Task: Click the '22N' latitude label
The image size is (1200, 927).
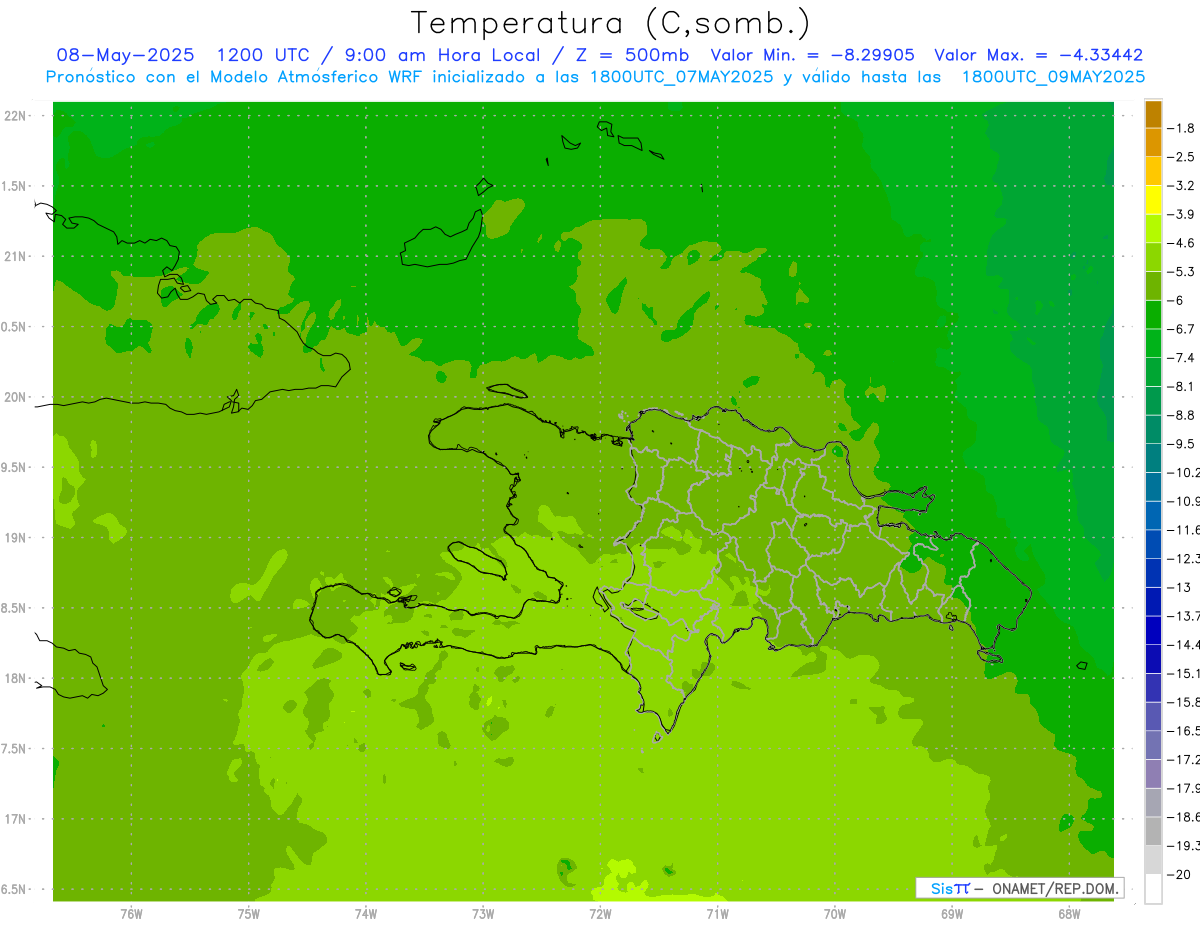Action: tap(15, 115)
